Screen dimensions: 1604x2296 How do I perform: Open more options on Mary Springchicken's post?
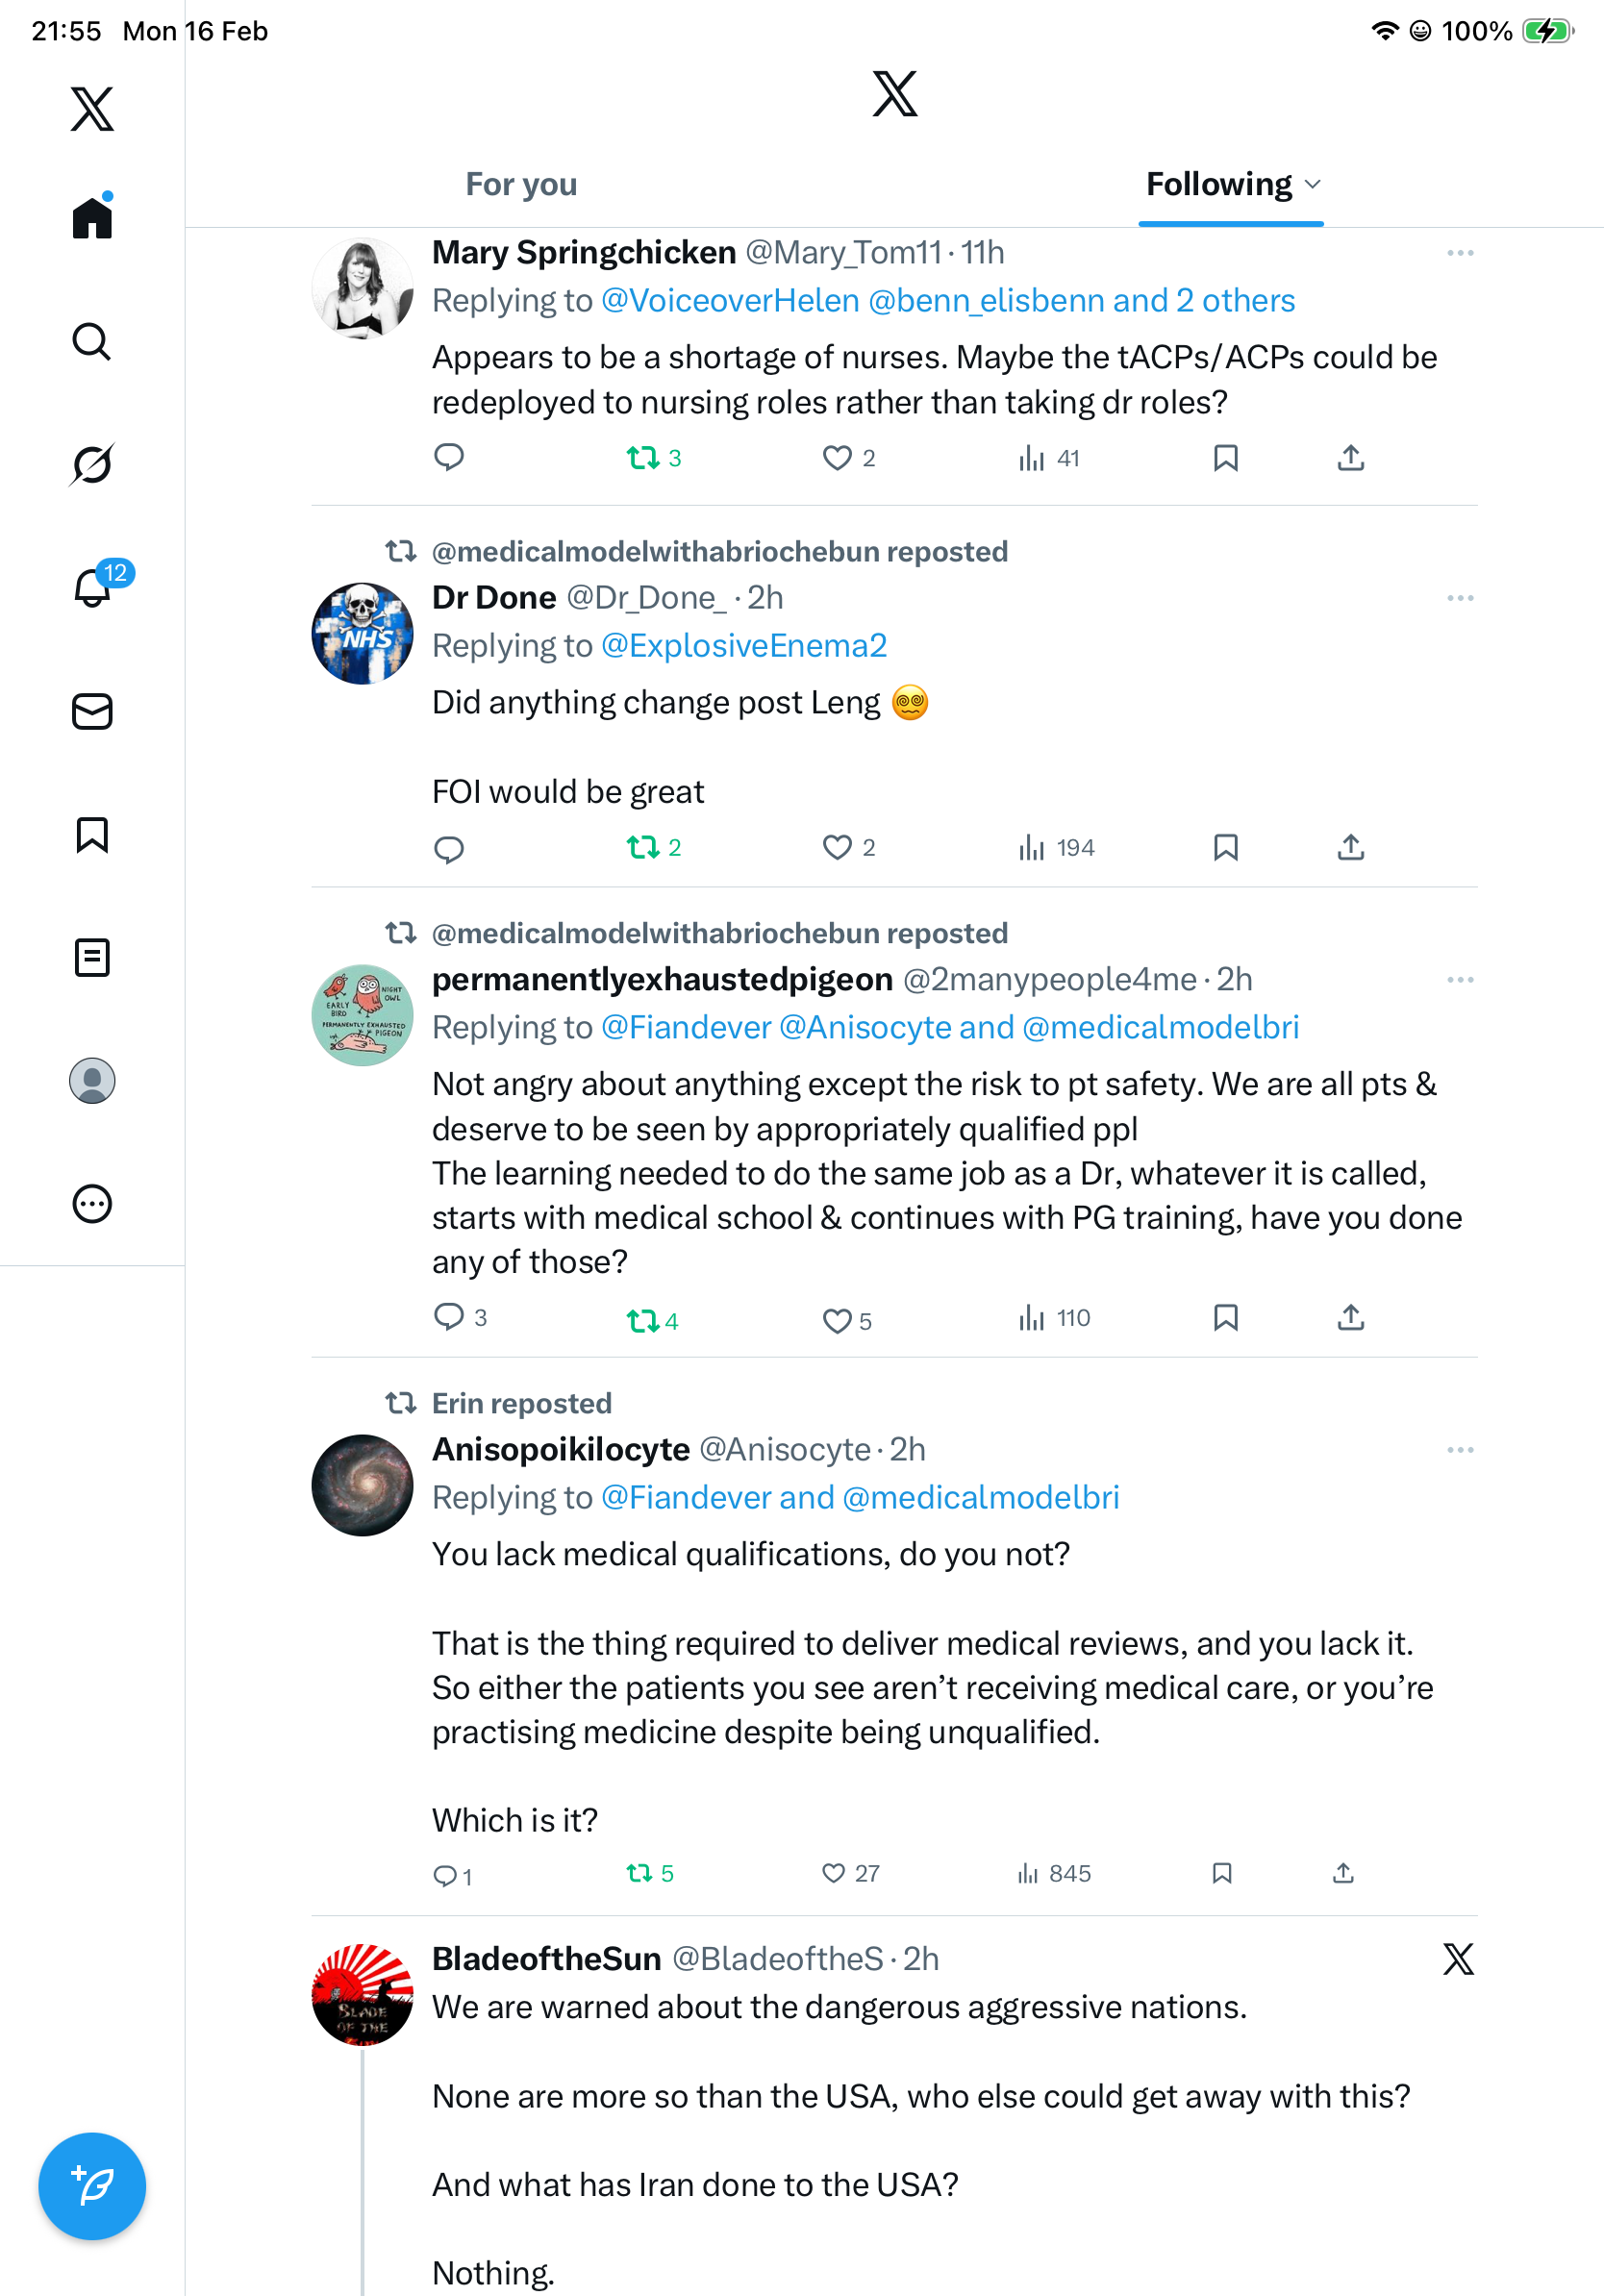click(1460, 253)
